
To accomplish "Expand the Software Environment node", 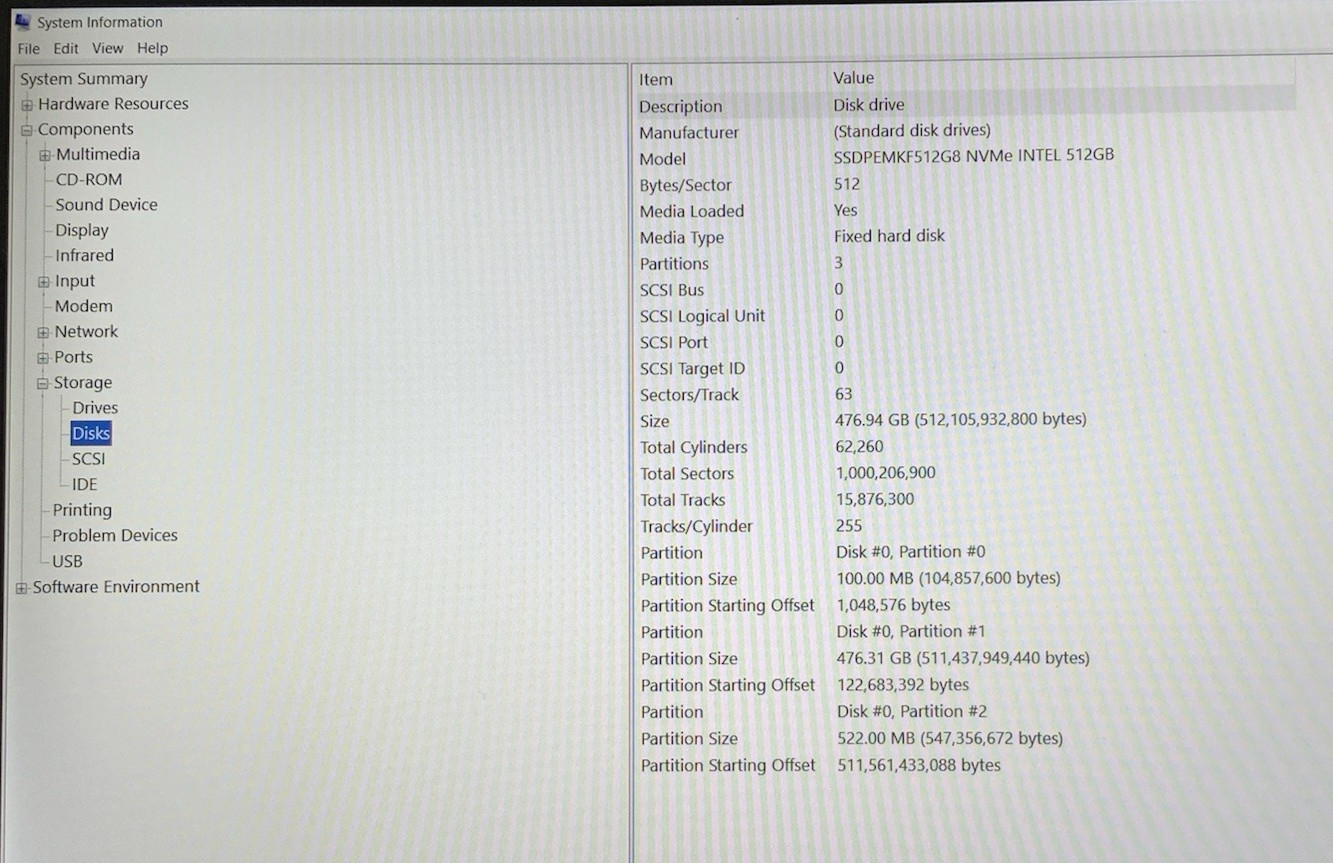I will point(22,588).
